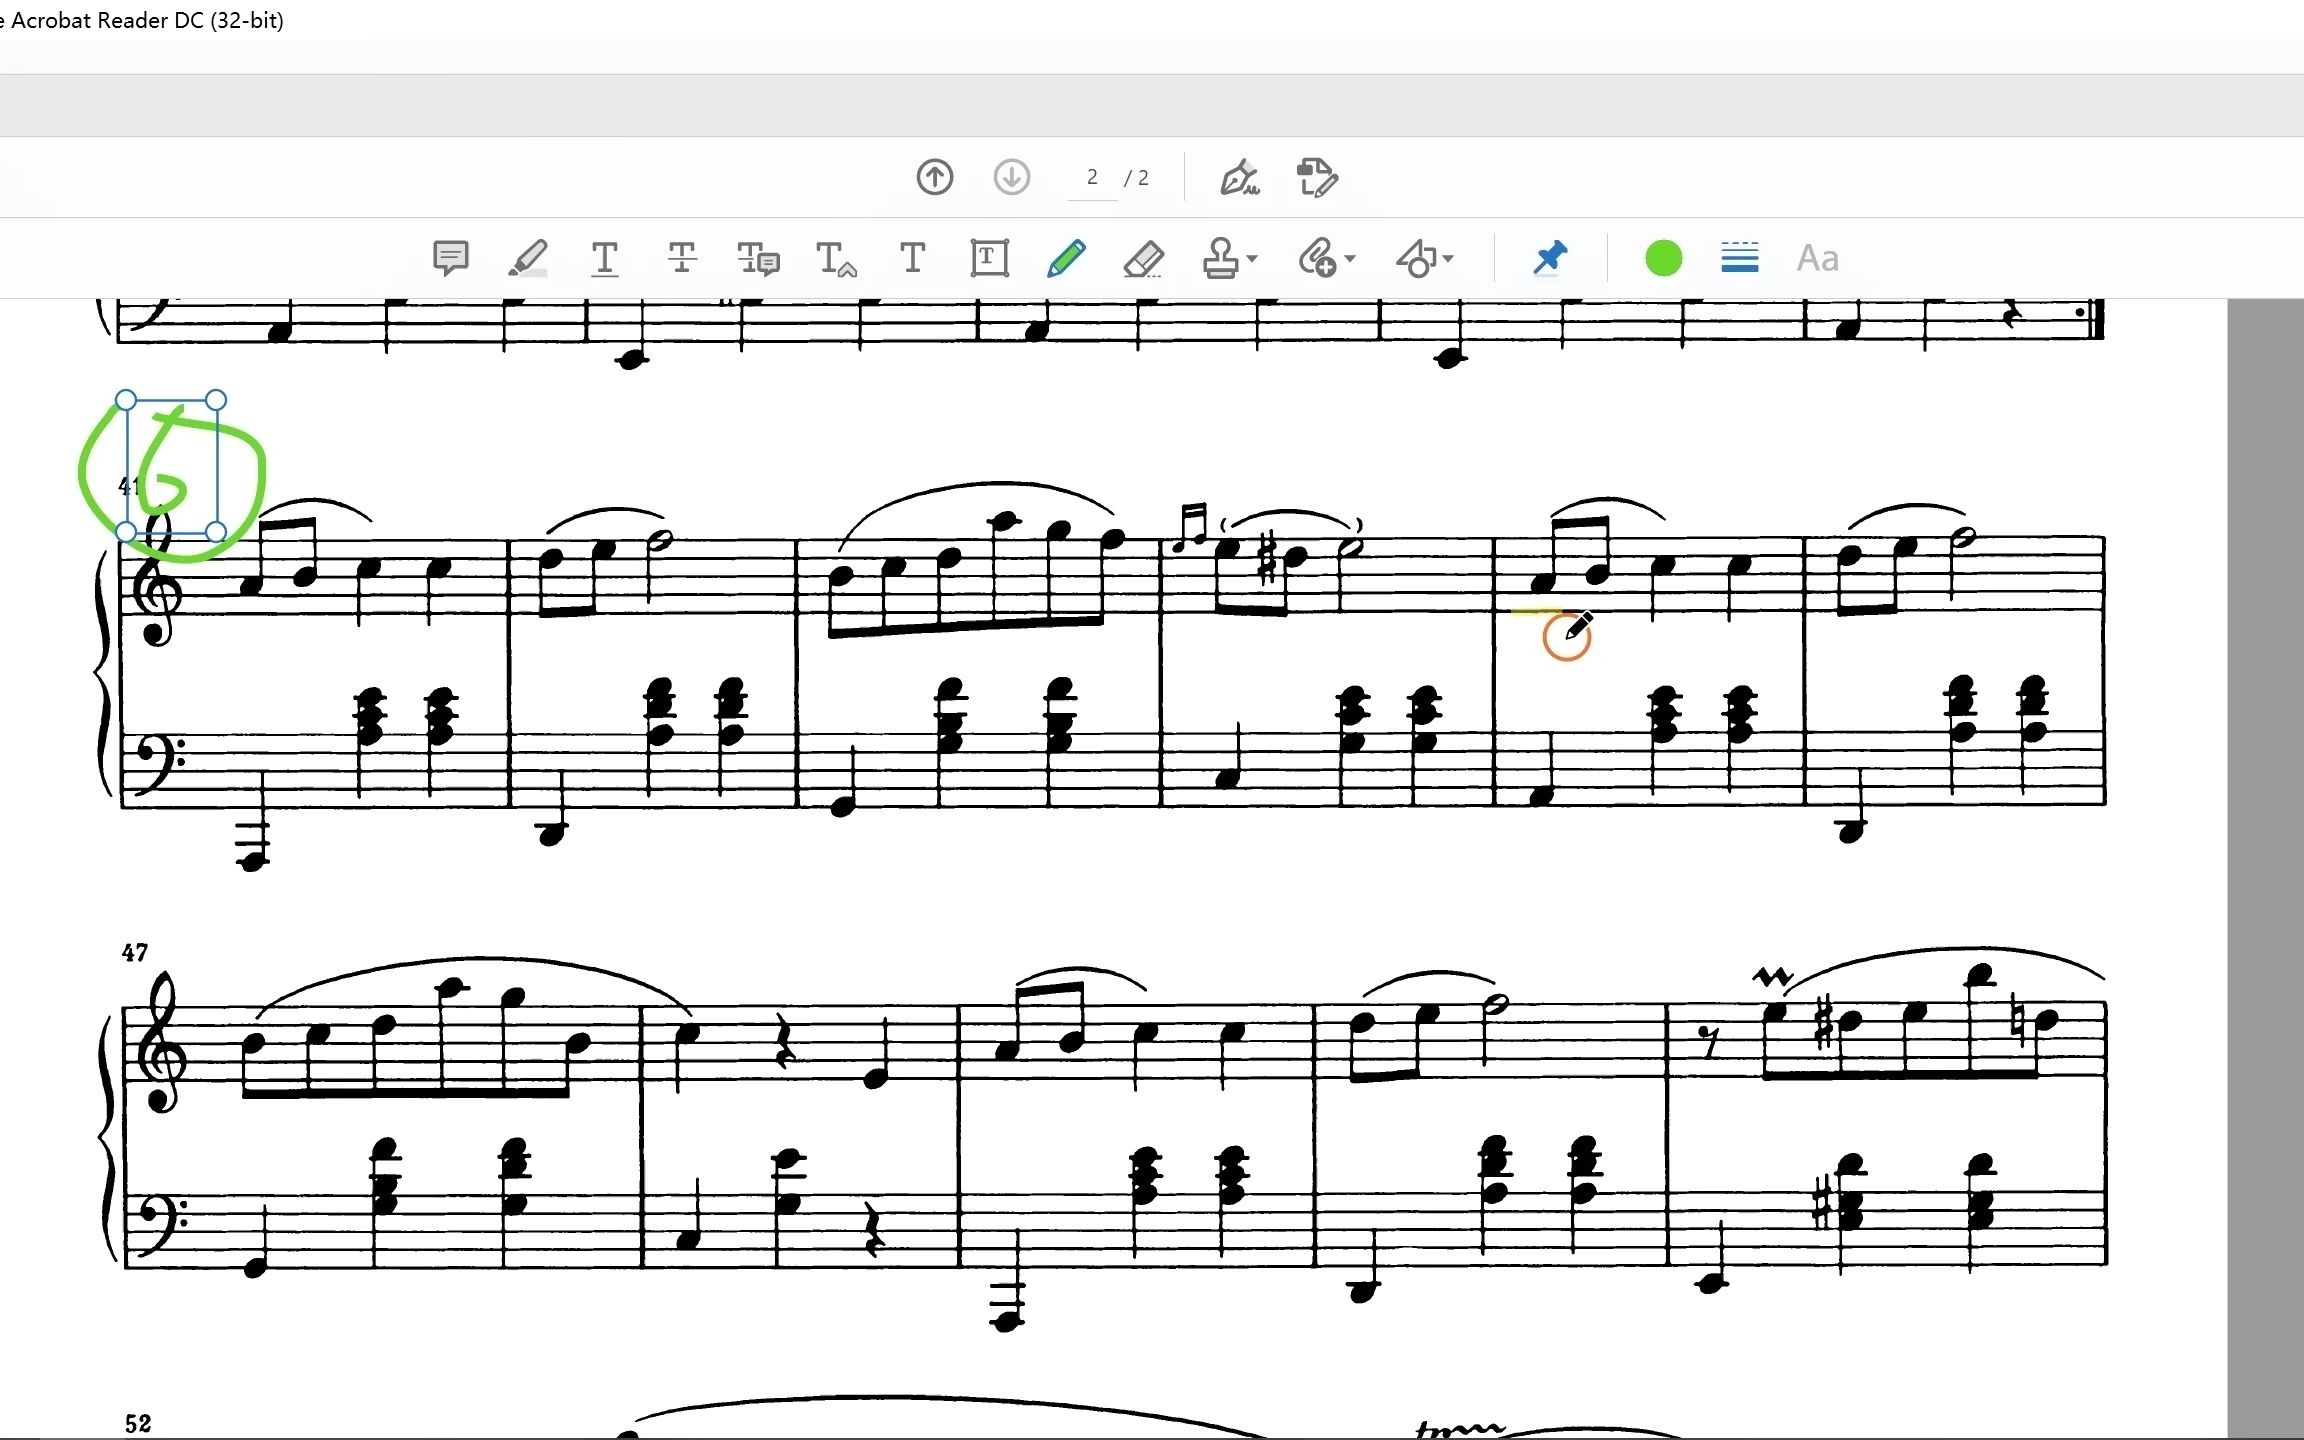The height and width of the screenshot is (1440, 2304).
Task: Select the add text comment tool
Action: pos(912,258)
